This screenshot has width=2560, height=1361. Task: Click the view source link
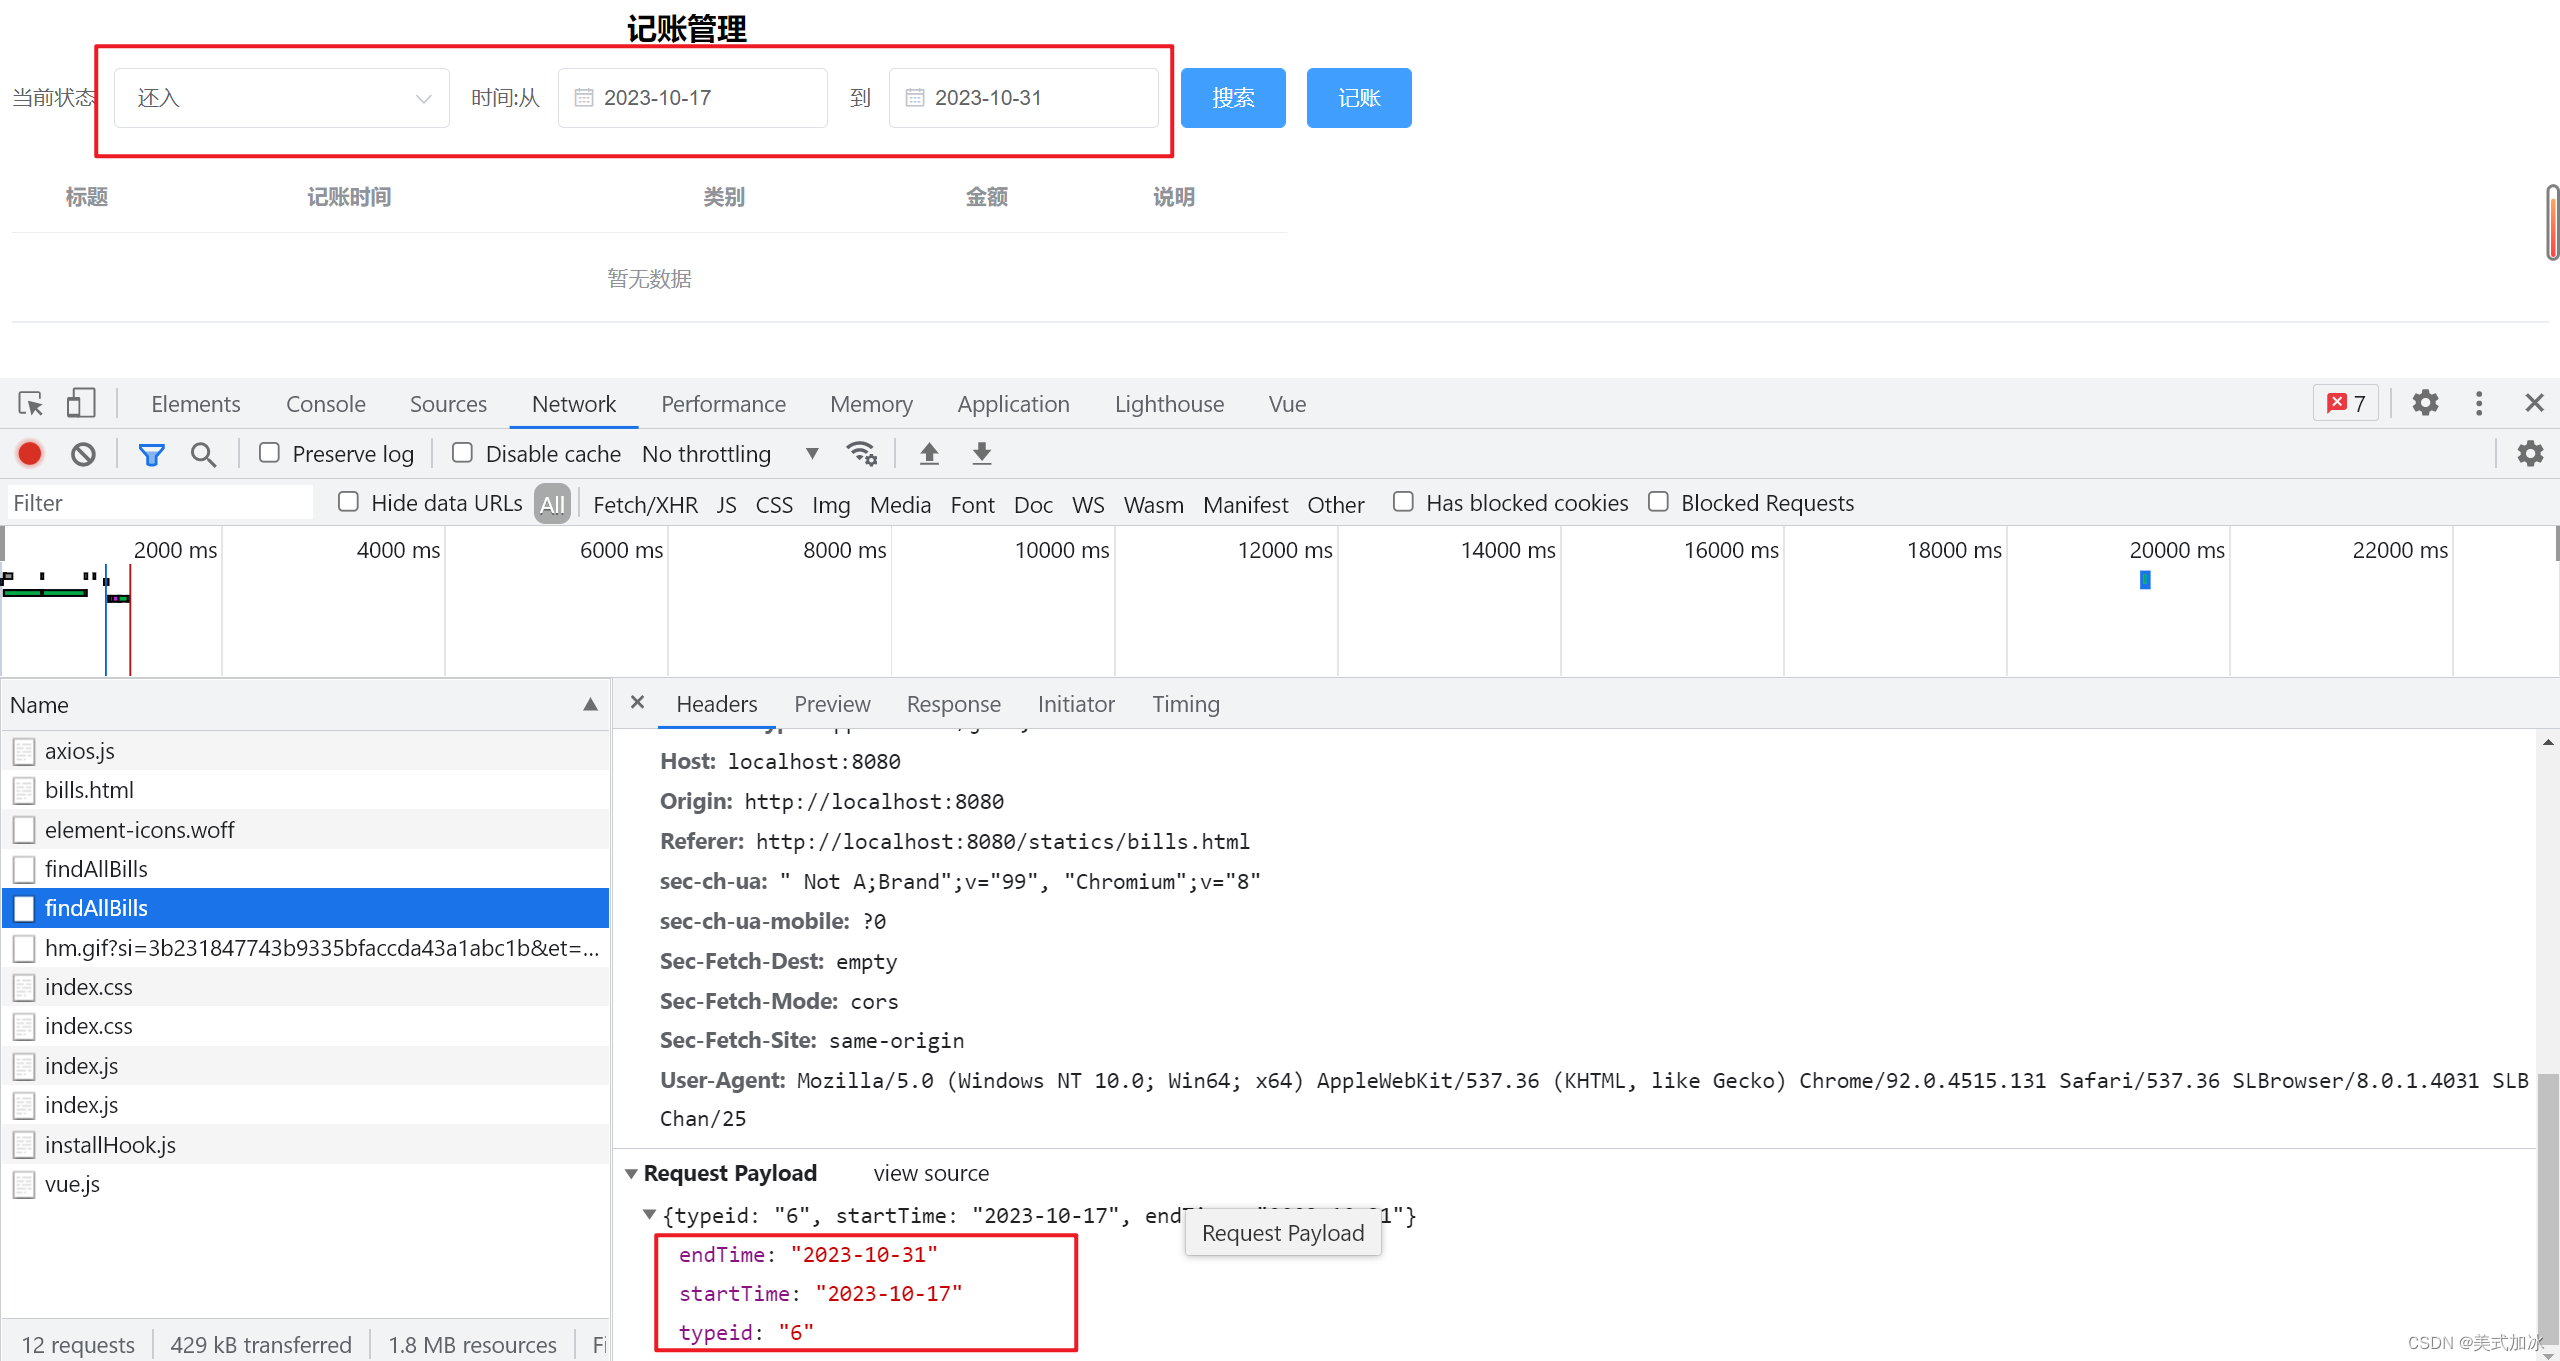coord(930,1173)
